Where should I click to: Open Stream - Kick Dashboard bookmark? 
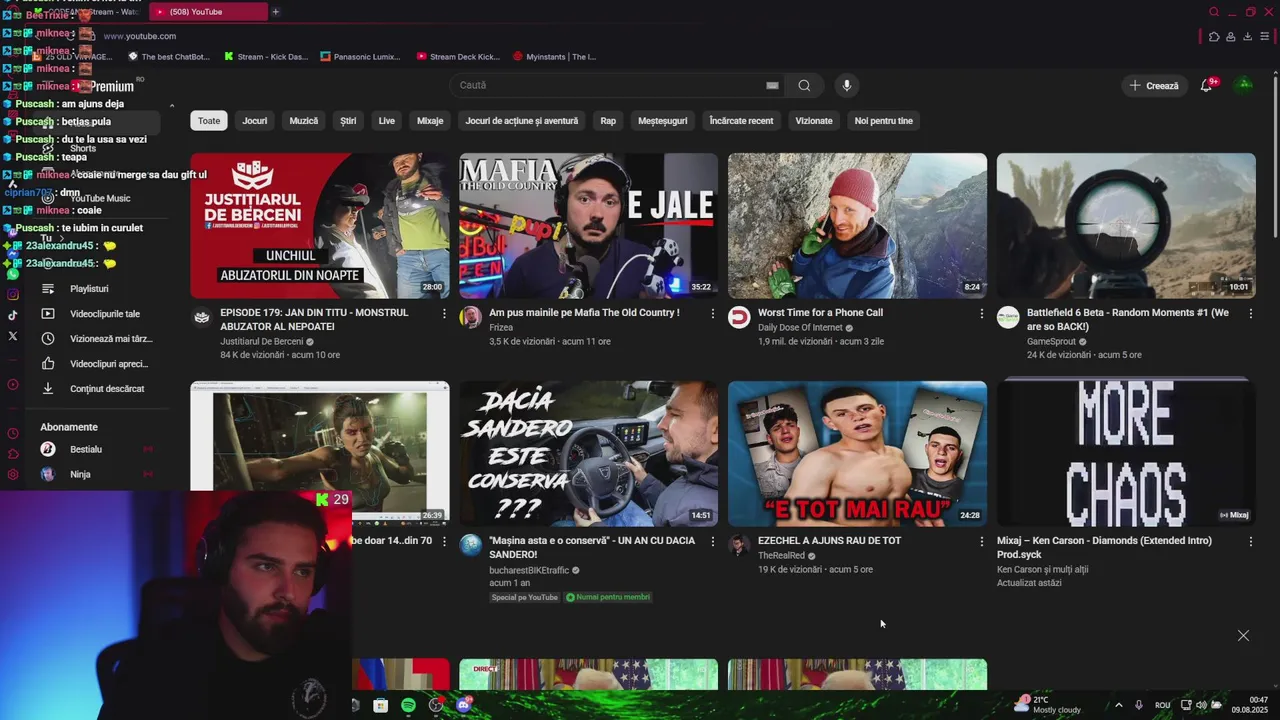[266, 57]
